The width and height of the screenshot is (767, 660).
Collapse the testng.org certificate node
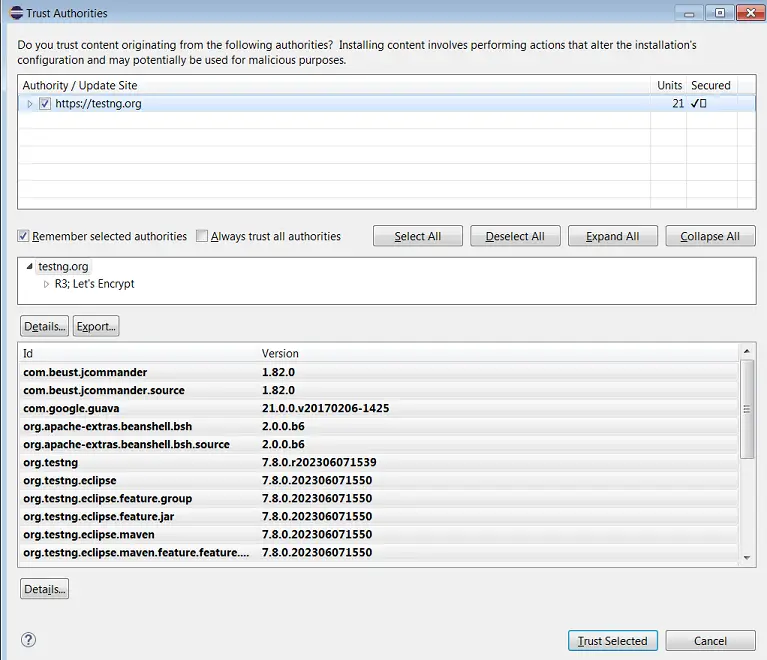point(29,266)
